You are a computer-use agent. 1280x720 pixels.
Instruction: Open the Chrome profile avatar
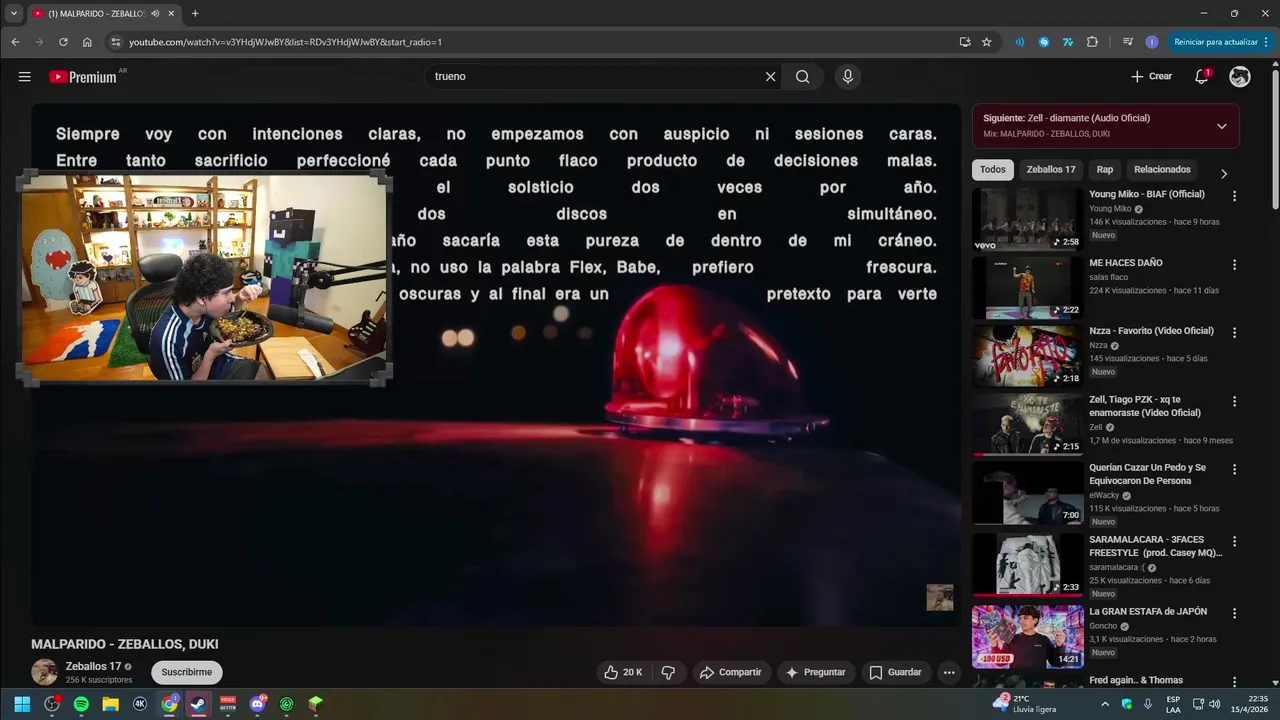(x=1152, y=42)
